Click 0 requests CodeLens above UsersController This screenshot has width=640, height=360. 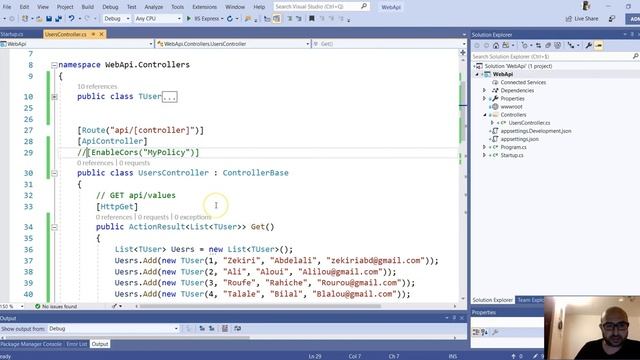[134, 163]
